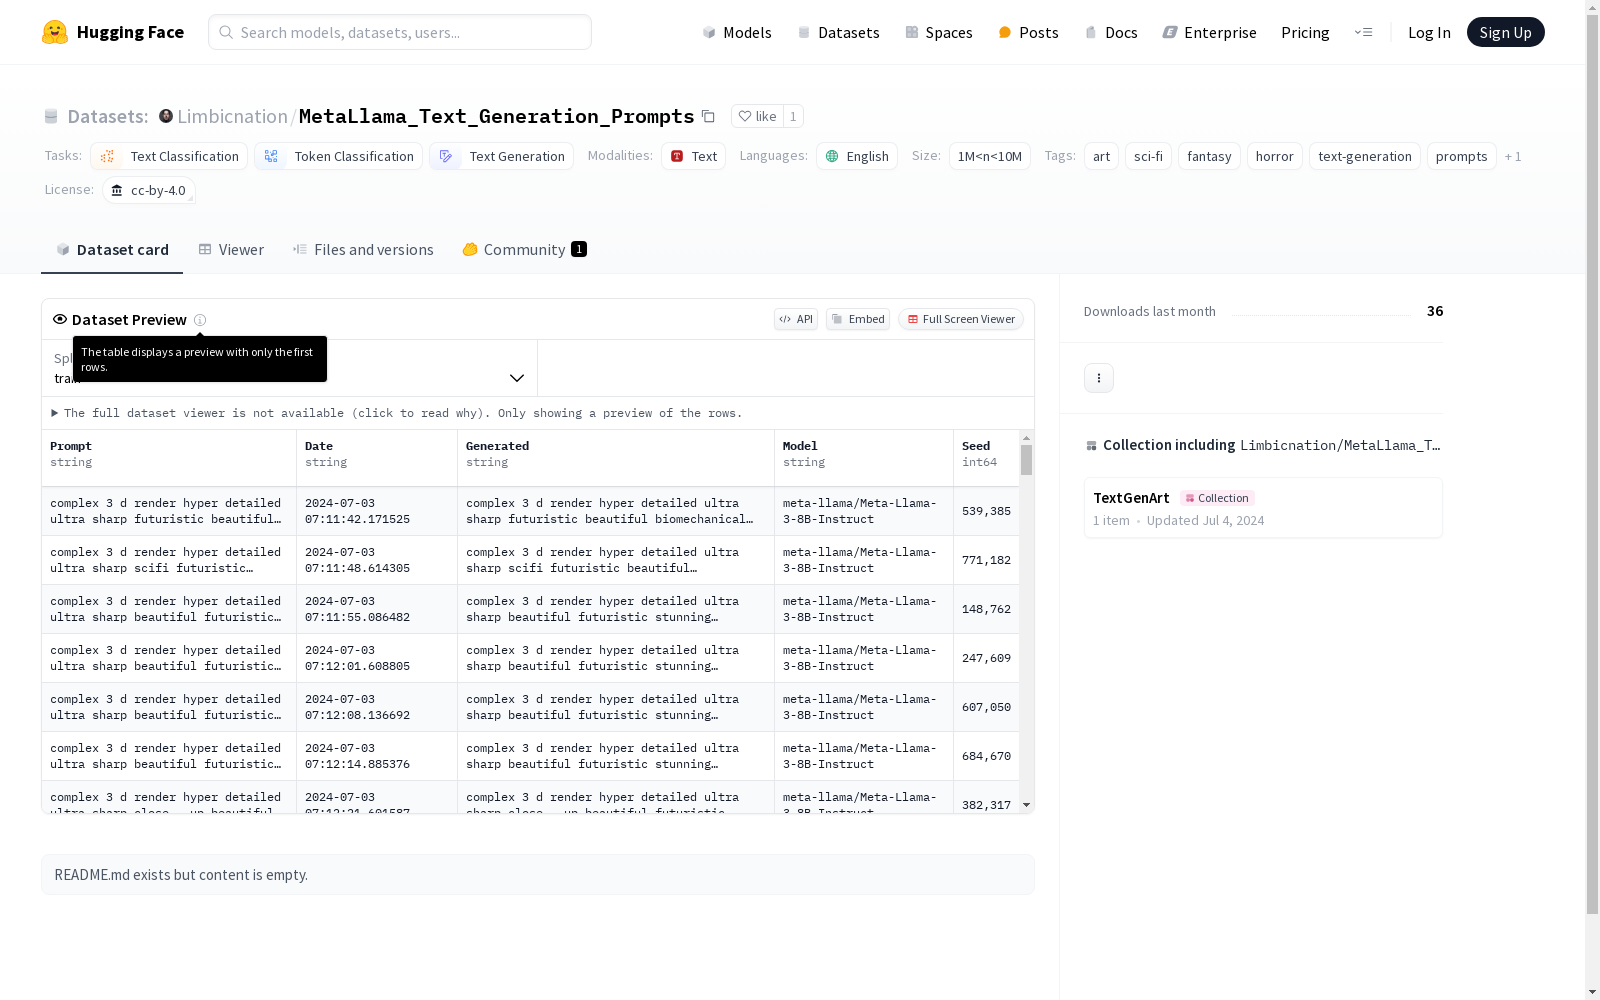
Task: Copy dataset name with the copy icon
Action: coord(708,117)
